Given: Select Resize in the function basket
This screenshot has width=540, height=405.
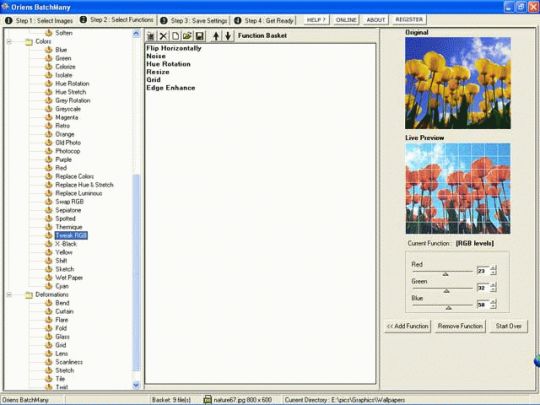Looking at the screenshot, I should point(158,72).
